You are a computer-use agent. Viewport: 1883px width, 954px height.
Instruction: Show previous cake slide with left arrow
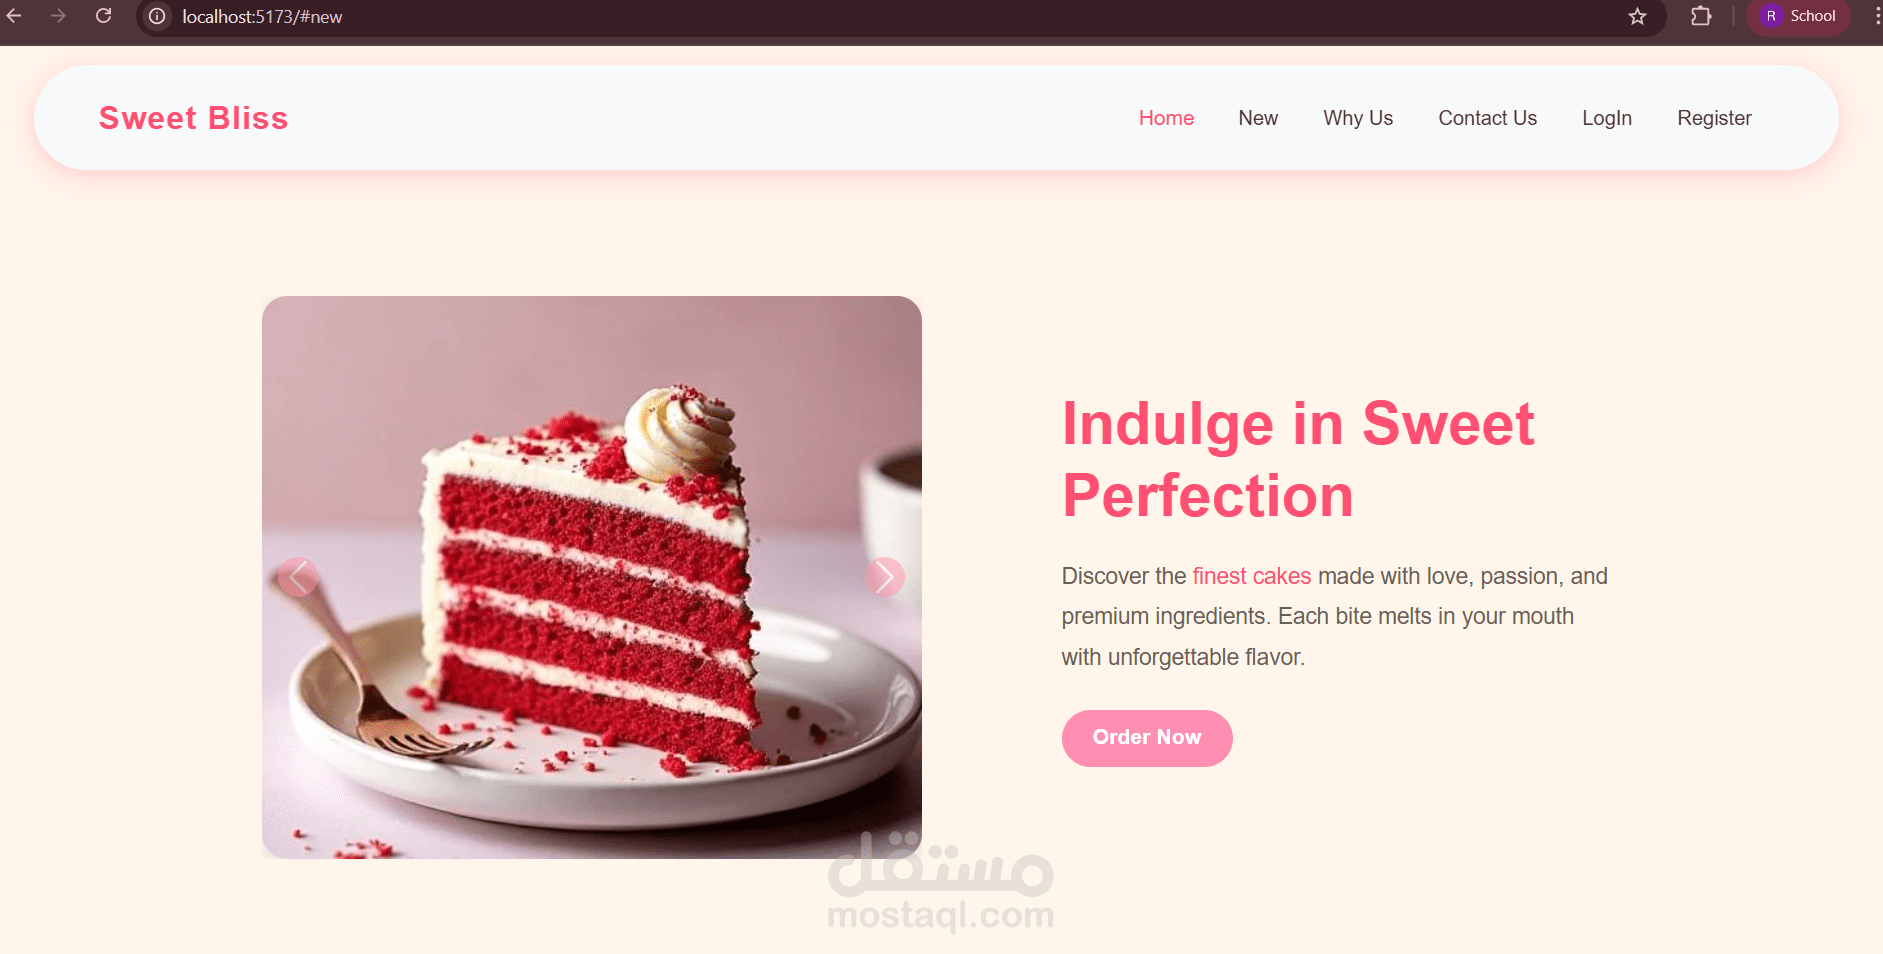pos(298,577)
